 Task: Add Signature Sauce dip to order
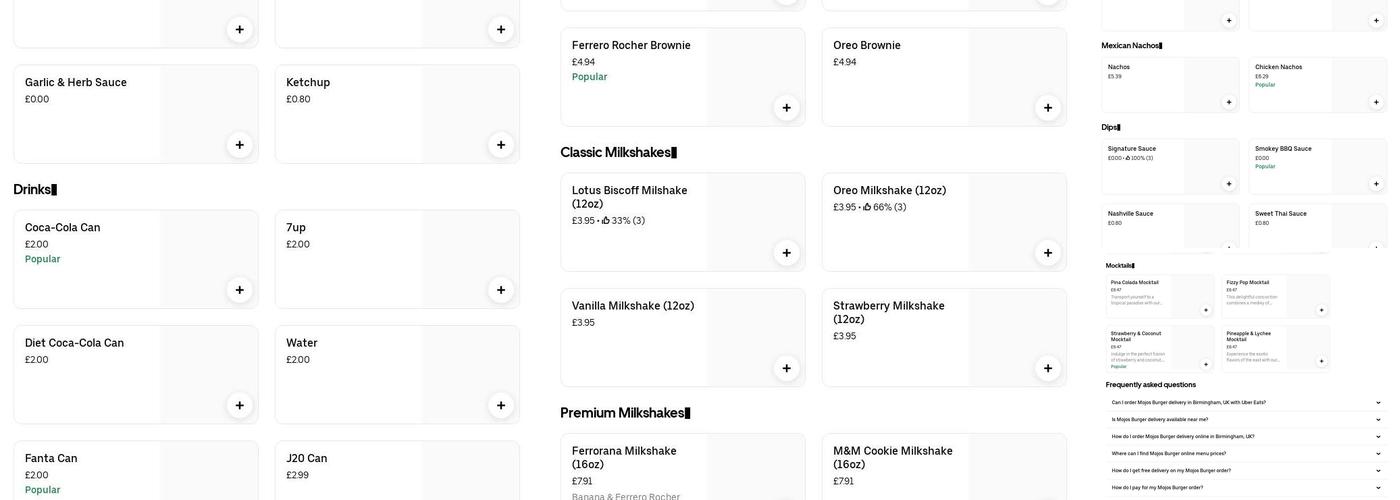coord(1229,184)
